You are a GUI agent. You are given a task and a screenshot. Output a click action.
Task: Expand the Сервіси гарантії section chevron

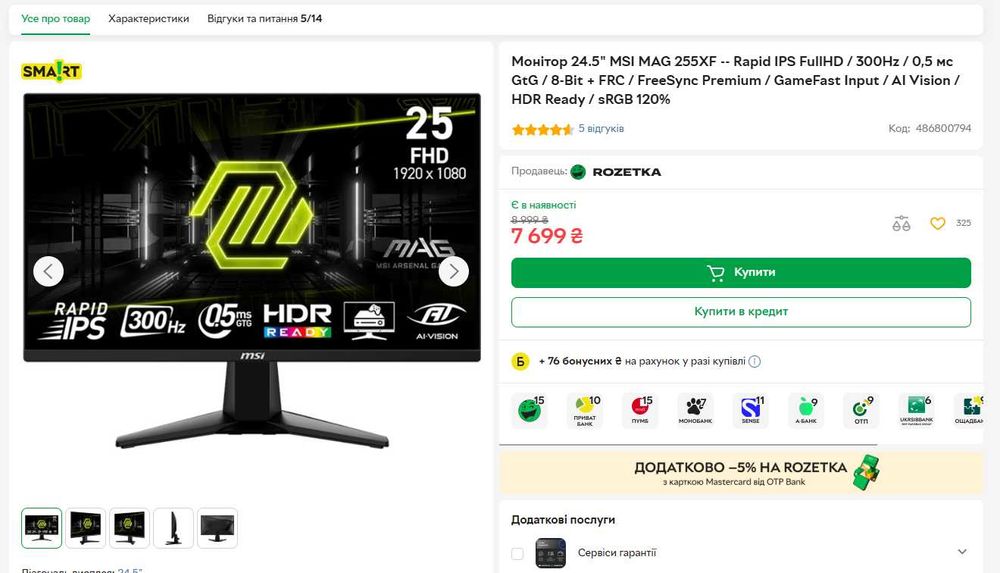[x=962, y=551]
